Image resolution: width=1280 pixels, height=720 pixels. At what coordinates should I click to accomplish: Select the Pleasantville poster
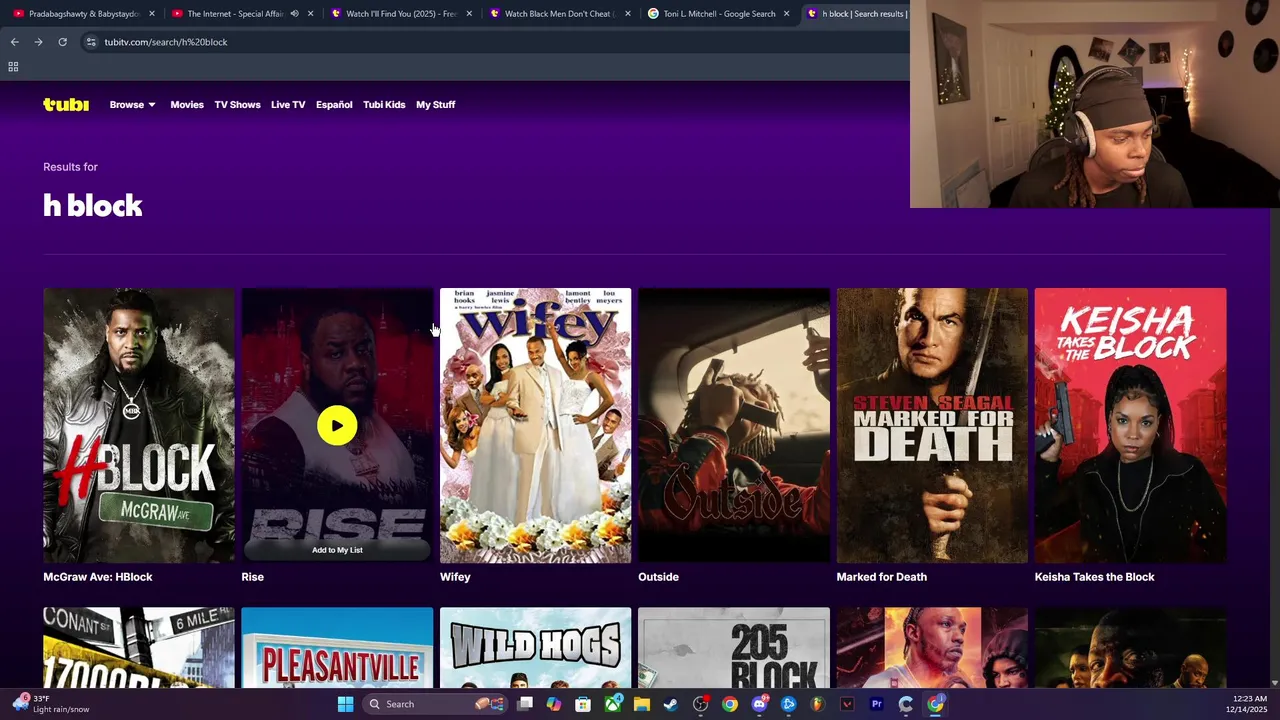(337, 648)
